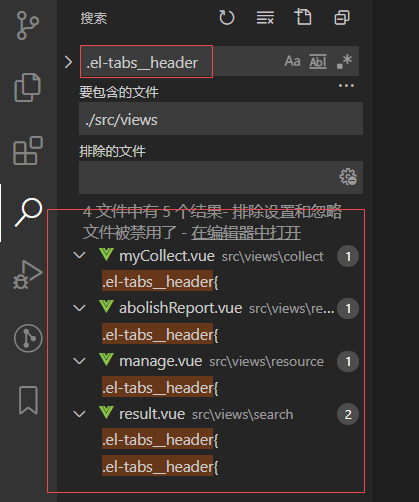Open the Source Control view
This screenshot has width=419, height=502.
[x=28, y=25]
